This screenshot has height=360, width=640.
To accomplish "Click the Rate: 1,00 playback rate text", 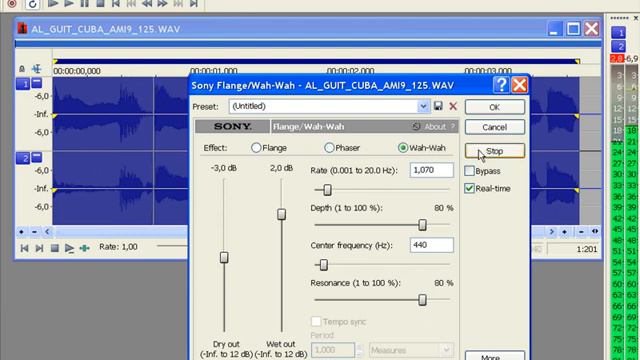I will pos(118,247).
